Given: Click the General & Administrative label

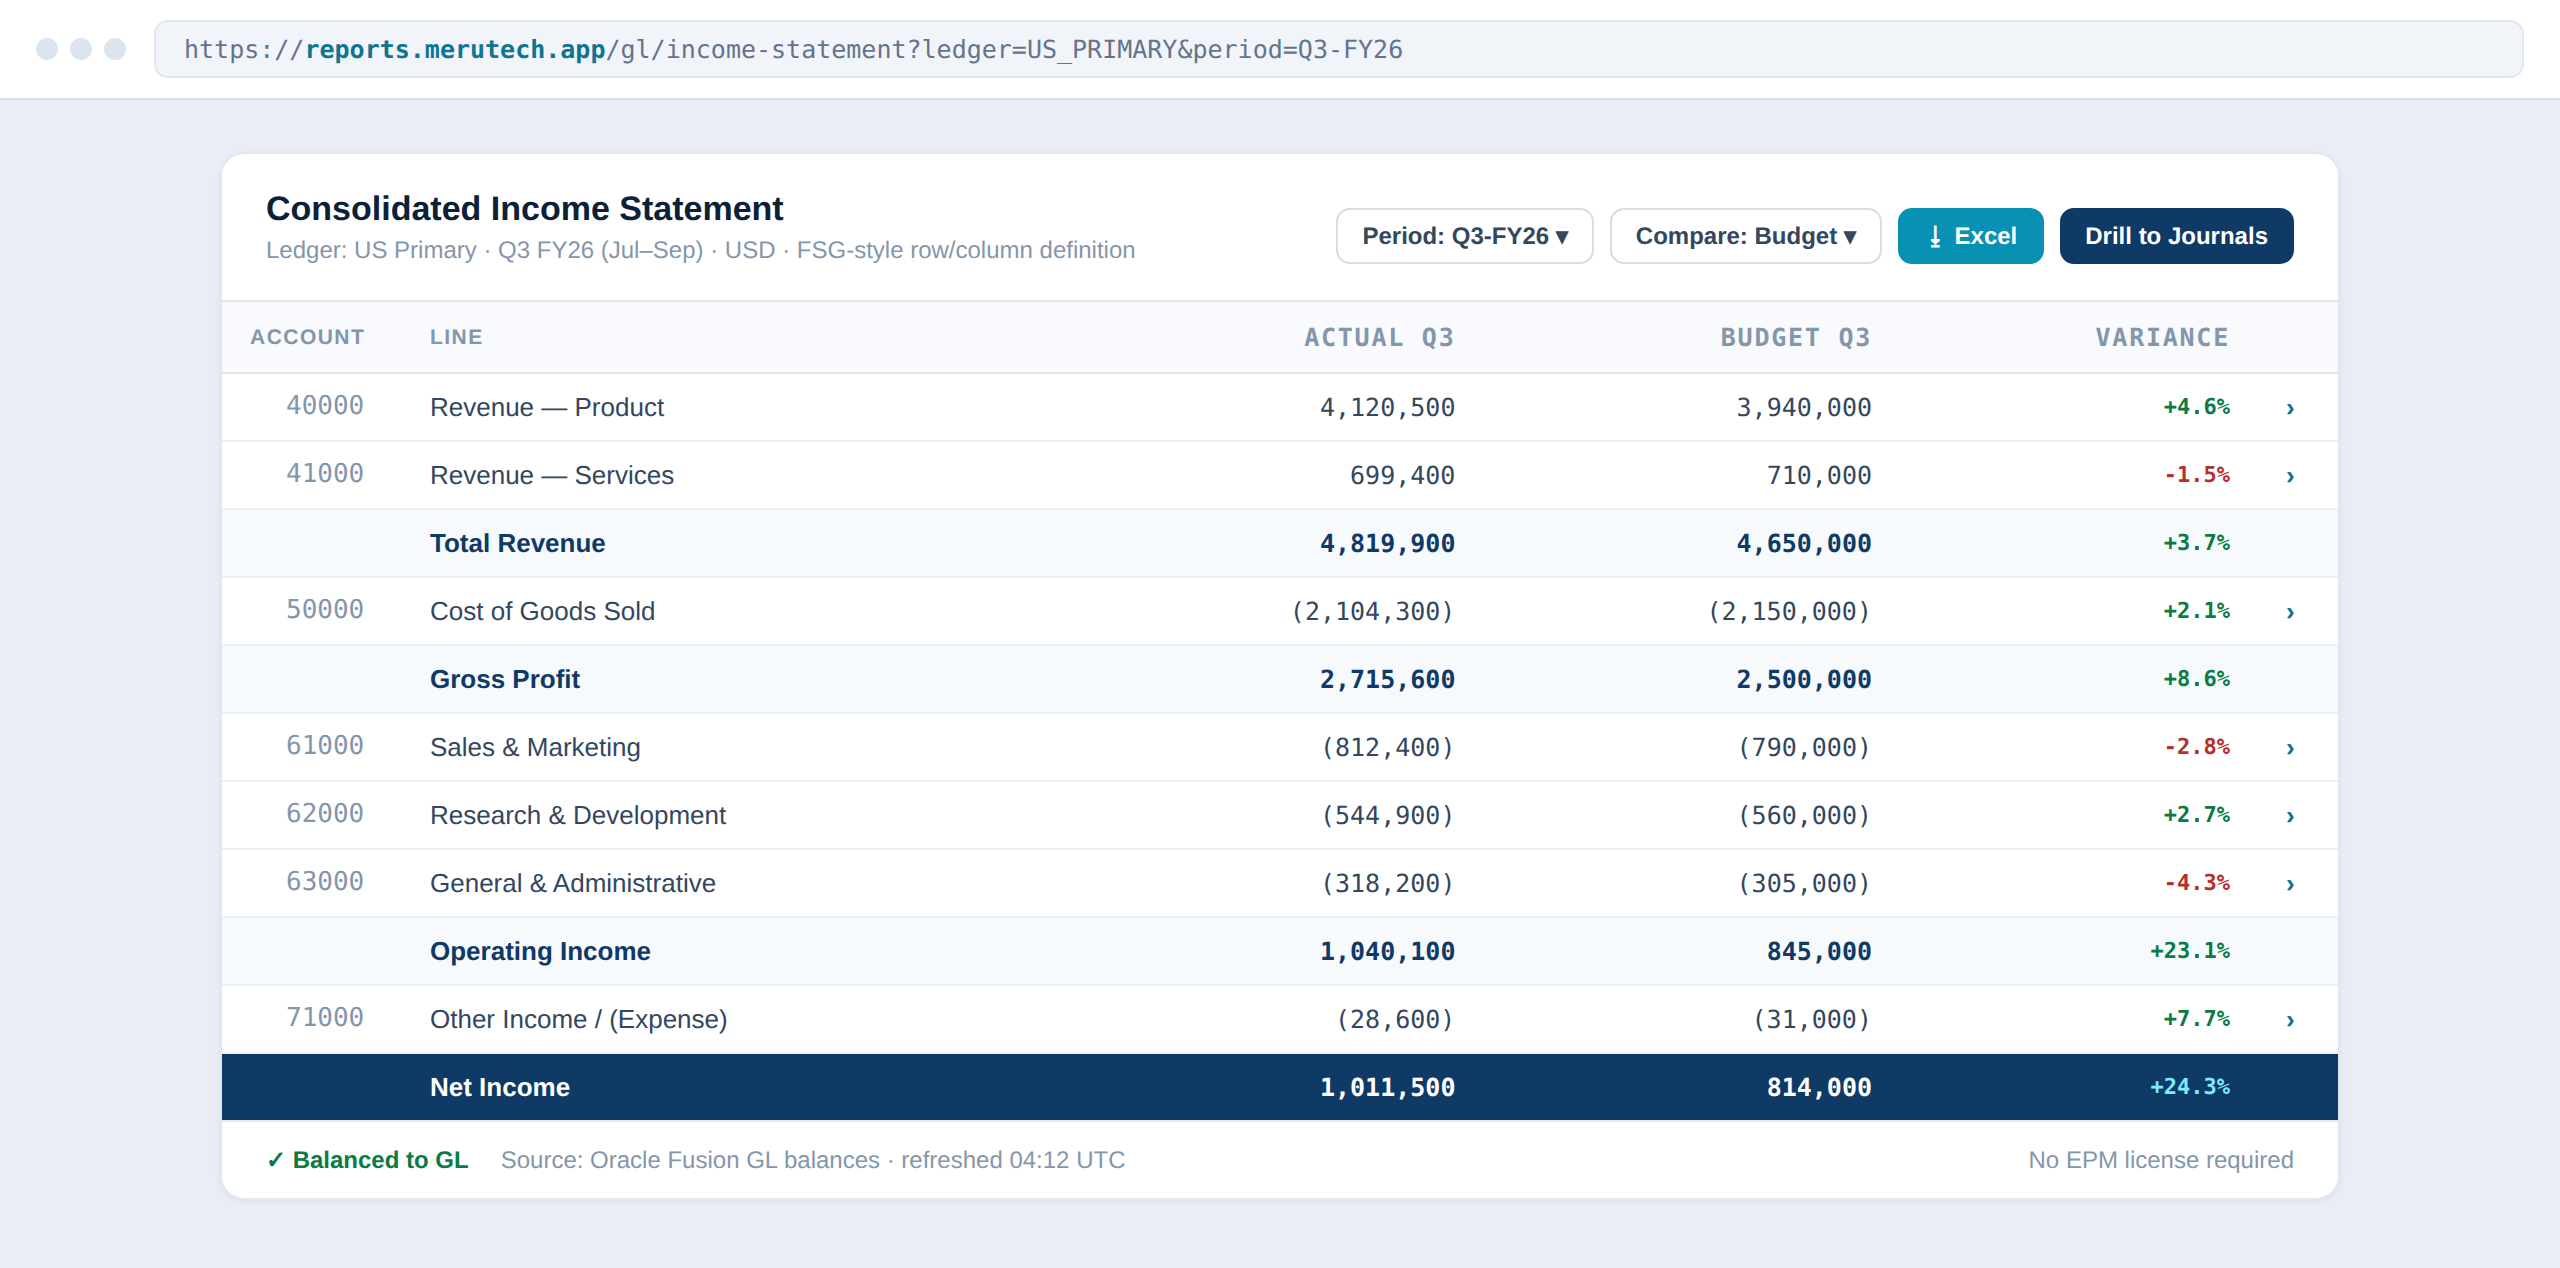Looking at the screenshot, I should [573, 883].
